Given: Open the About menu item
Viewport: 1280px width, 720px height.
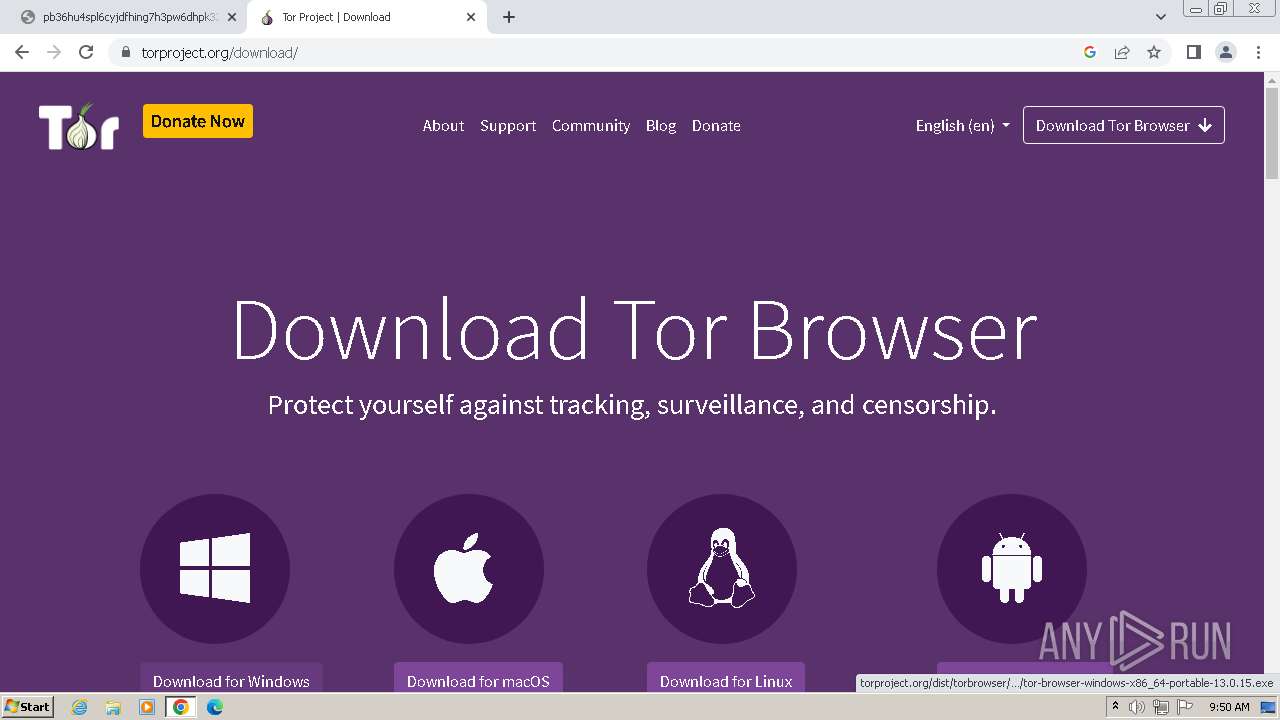Looking at the screenshot, I should click(x=443, y=126).
